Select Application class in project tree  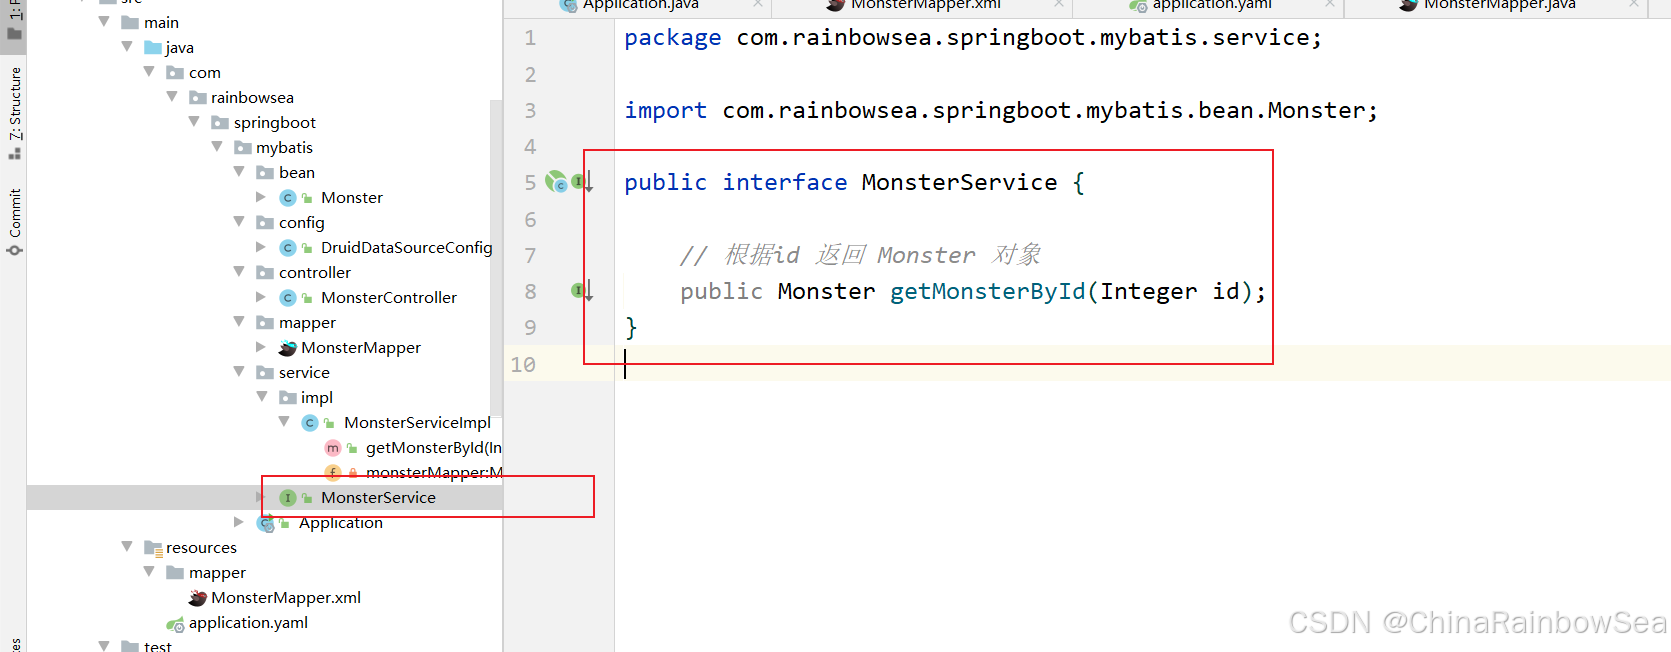coord(340,523)
